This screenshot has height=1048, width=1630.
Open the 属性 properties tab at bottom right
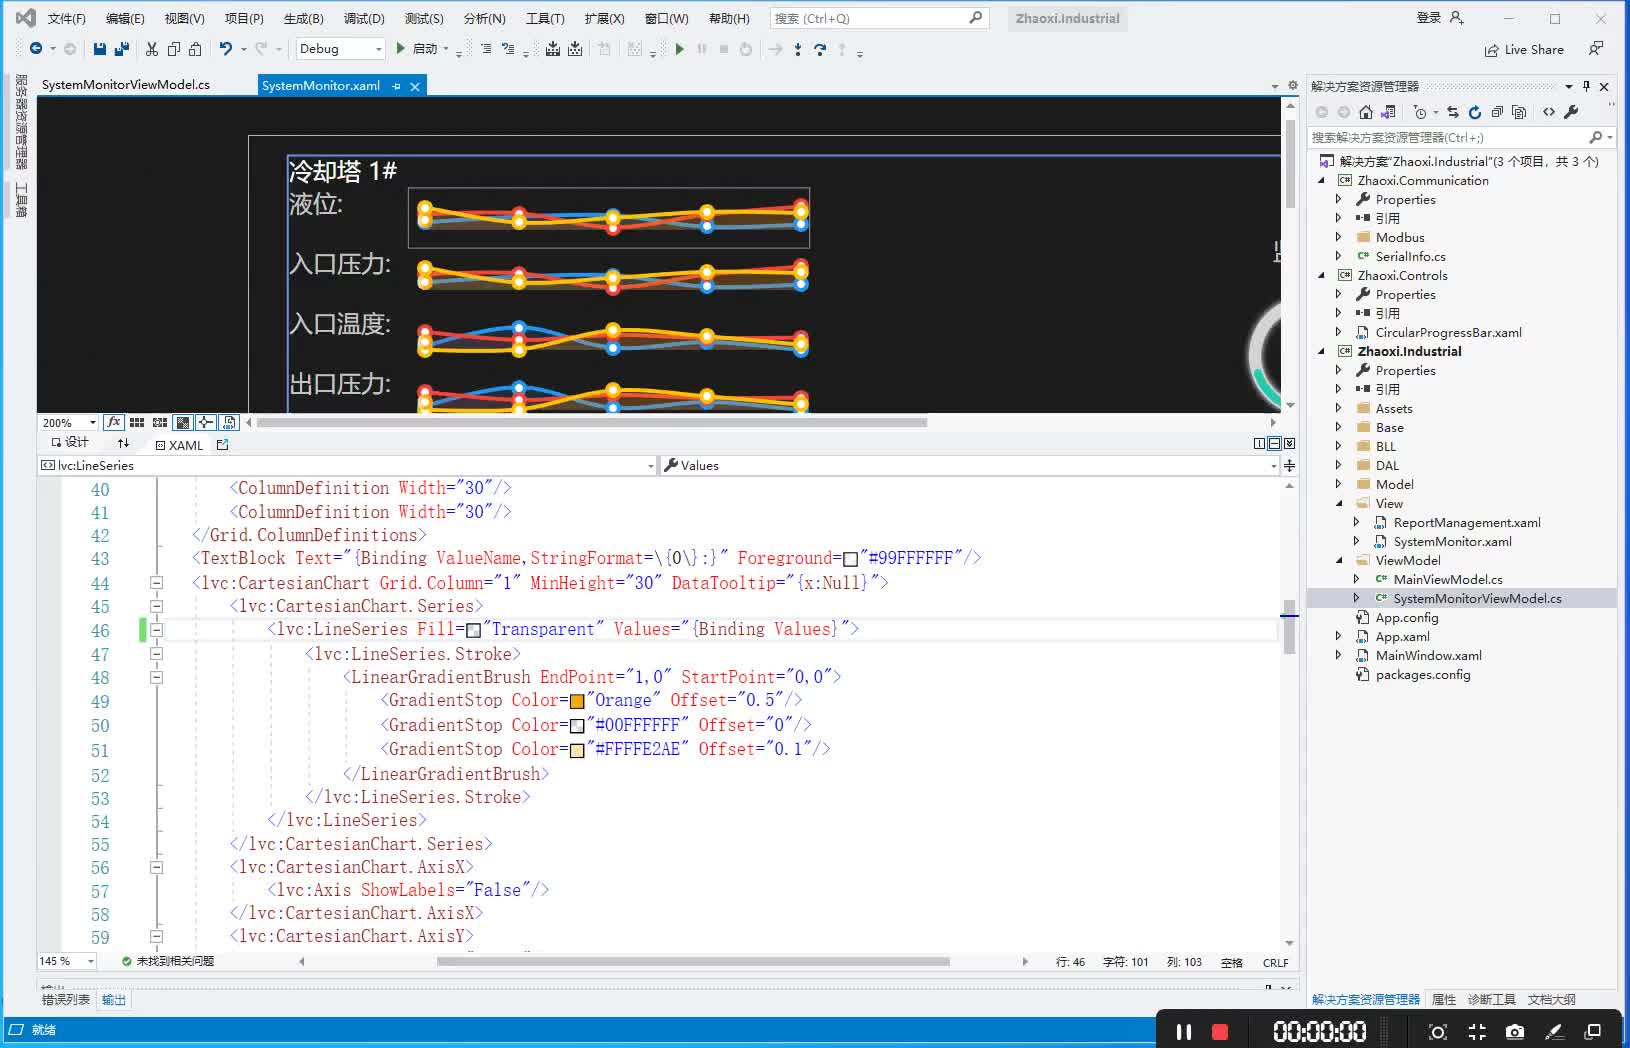coord(1443,999)
